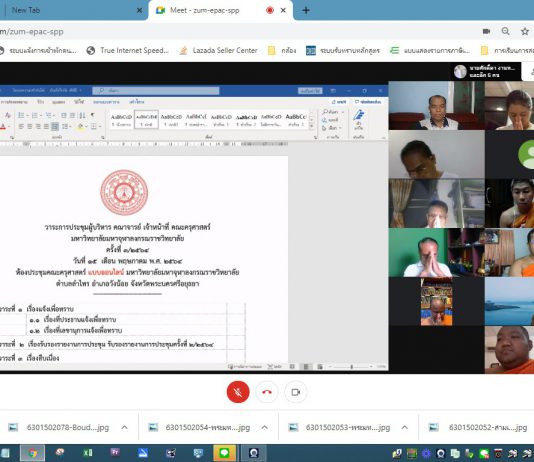The image size is (534, 462).
Task: Open downloaded file 6301502078-Boud...jpg
Action: [x=60, y=427]
